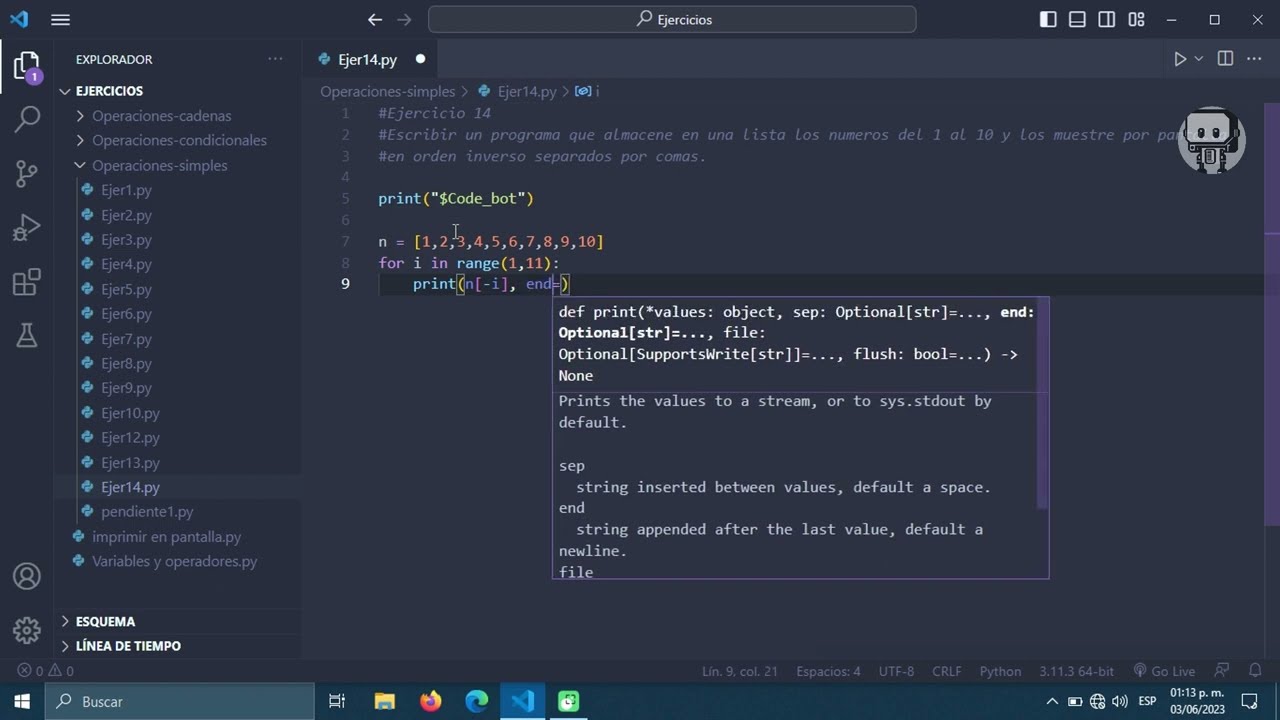This screenshot has height=720, width=1280.
Task: Open the Extensions view
Action: [x=27, y=282]
